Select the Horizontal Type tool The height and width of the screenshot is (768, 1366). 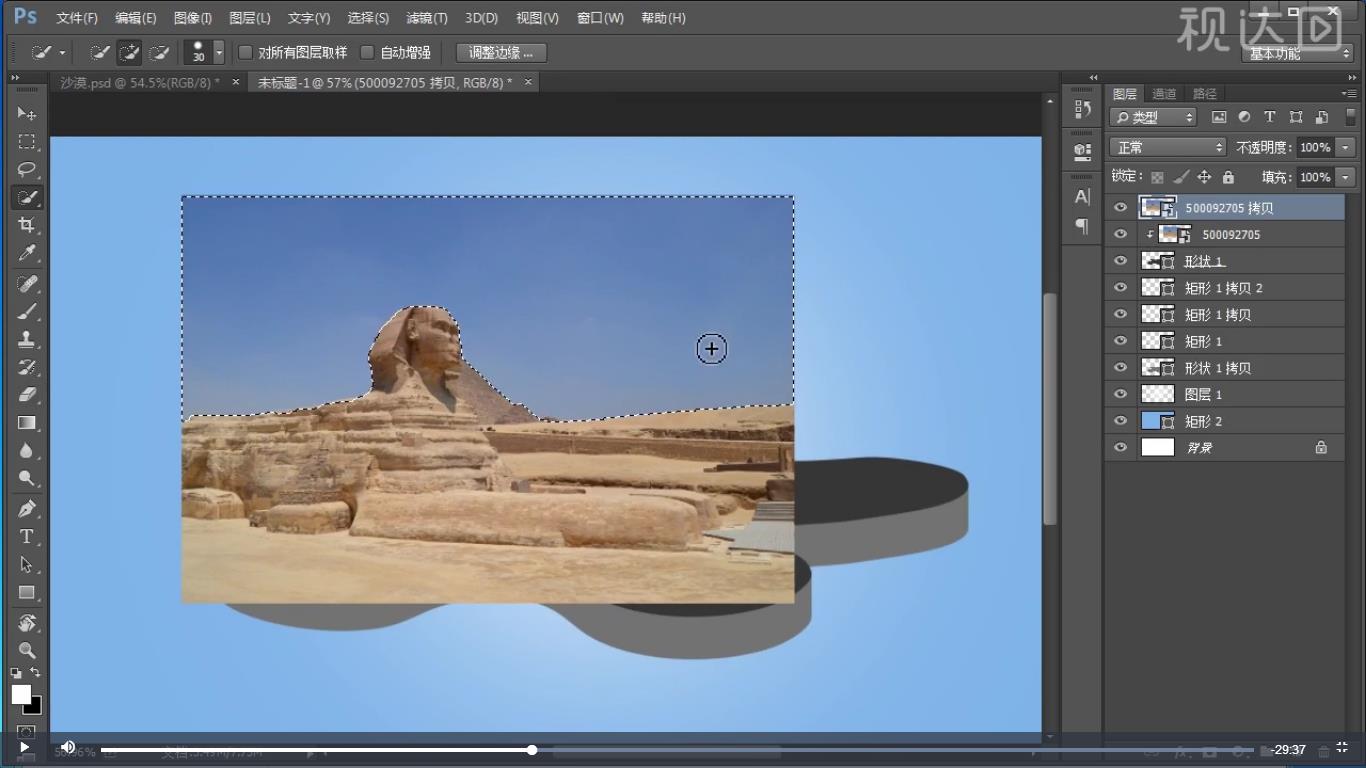[27, 537]
